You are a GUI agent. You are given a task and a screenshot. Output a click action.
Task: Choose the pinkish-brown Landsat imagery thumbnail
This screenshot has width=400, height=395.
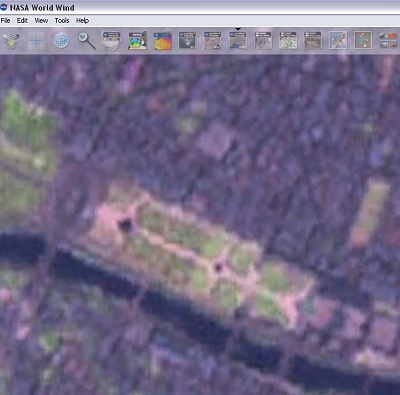pyautogui.click(x=213, y=41)
